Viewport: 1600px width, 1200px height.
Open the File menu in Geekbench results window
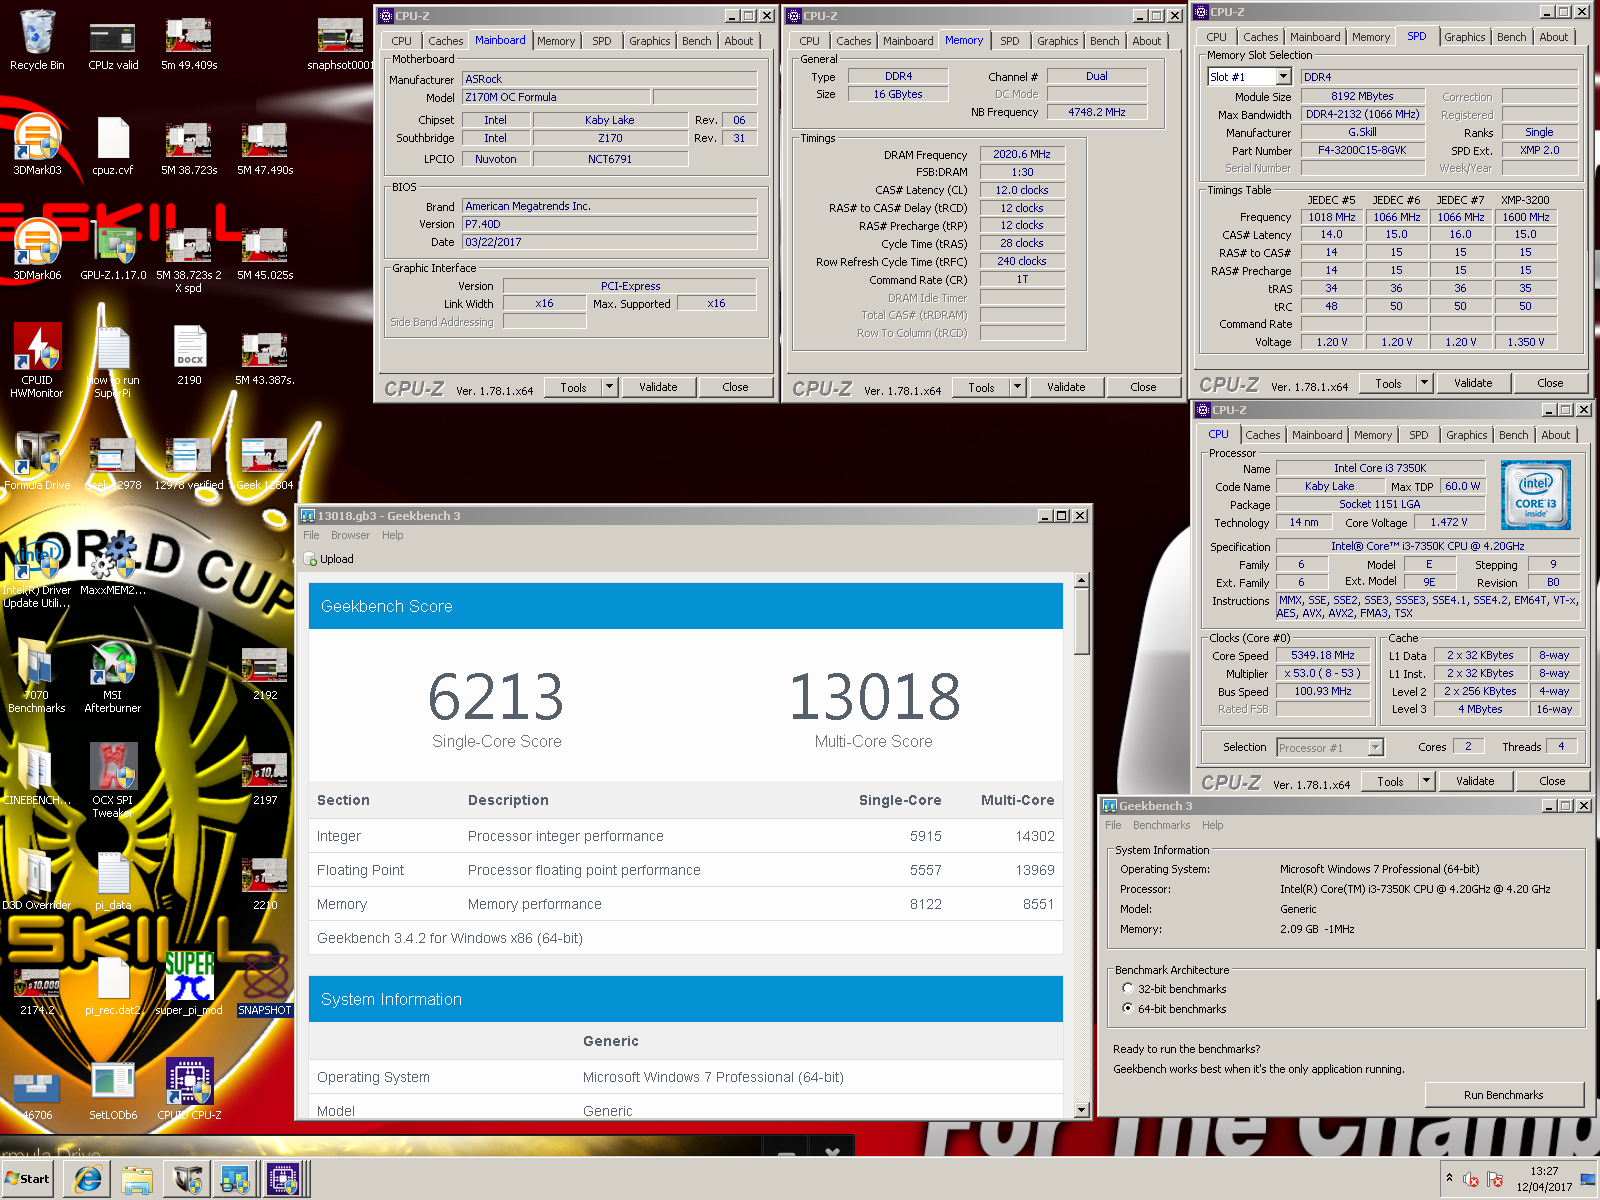click(x=311, y=535)
